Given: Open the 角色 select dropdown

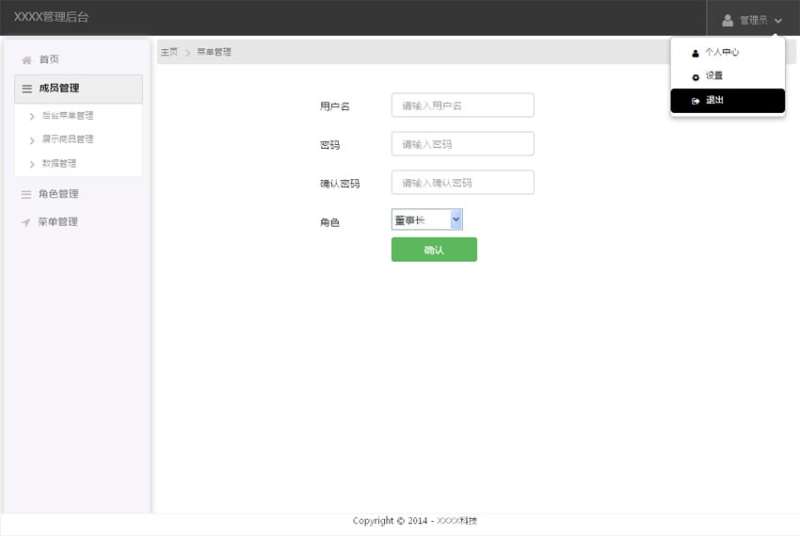Looking at the screenshot, I should (427, 220).
